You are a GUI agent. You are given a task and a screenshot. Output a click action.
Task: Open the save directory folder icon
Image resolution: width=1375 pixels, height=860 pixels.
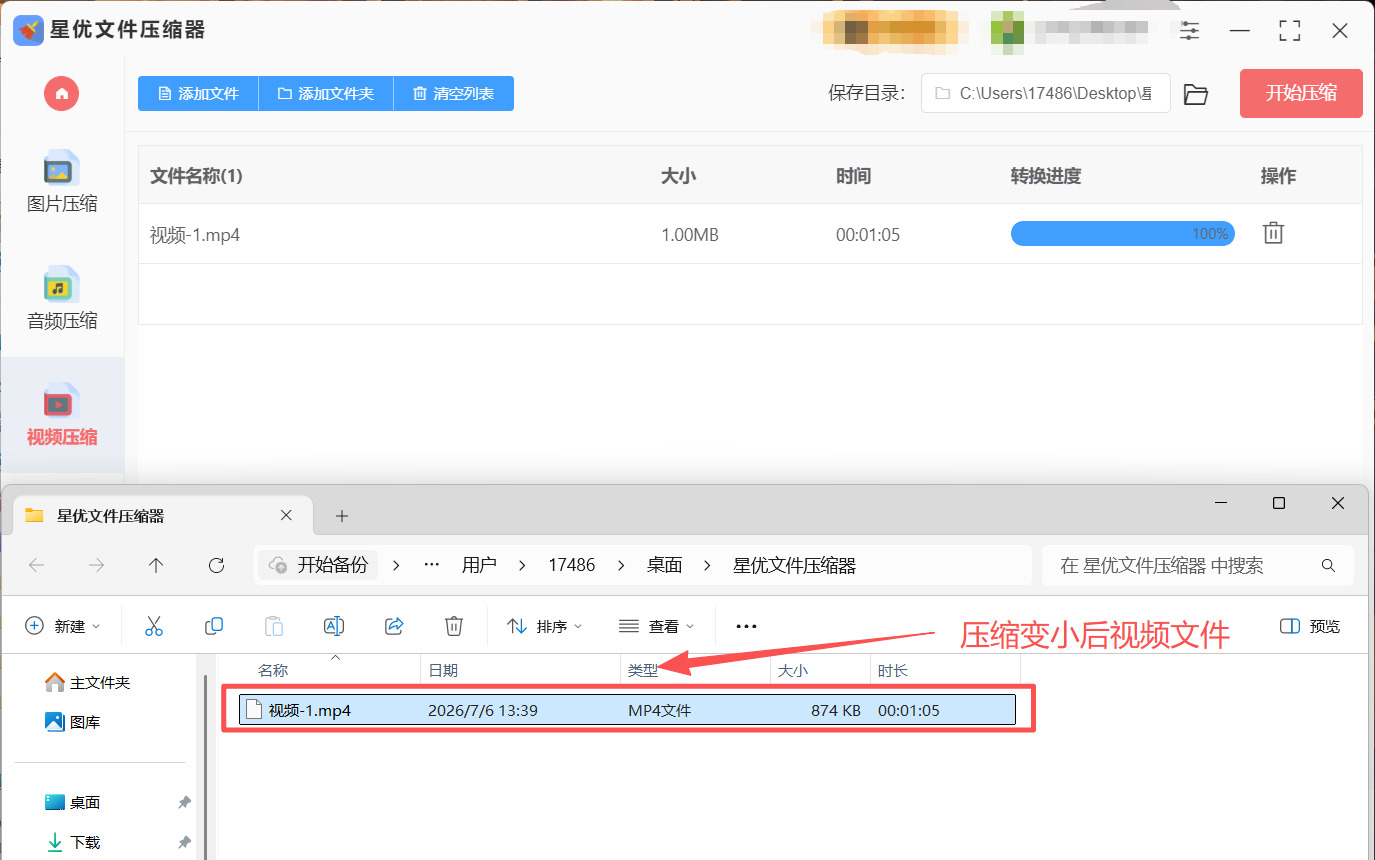(x=1196, y=94)
